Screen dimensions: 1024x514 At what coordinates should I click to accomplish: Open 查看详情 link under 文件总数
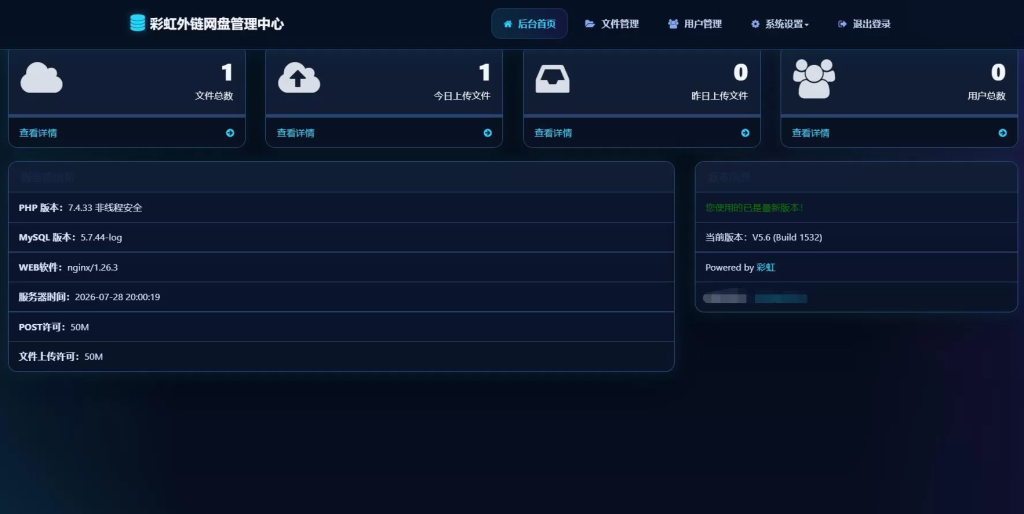(x=38, y=133)
